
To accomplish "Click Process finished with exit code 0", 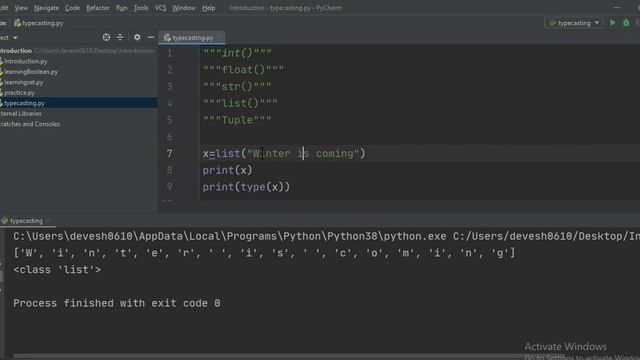I will pos(117,303).
